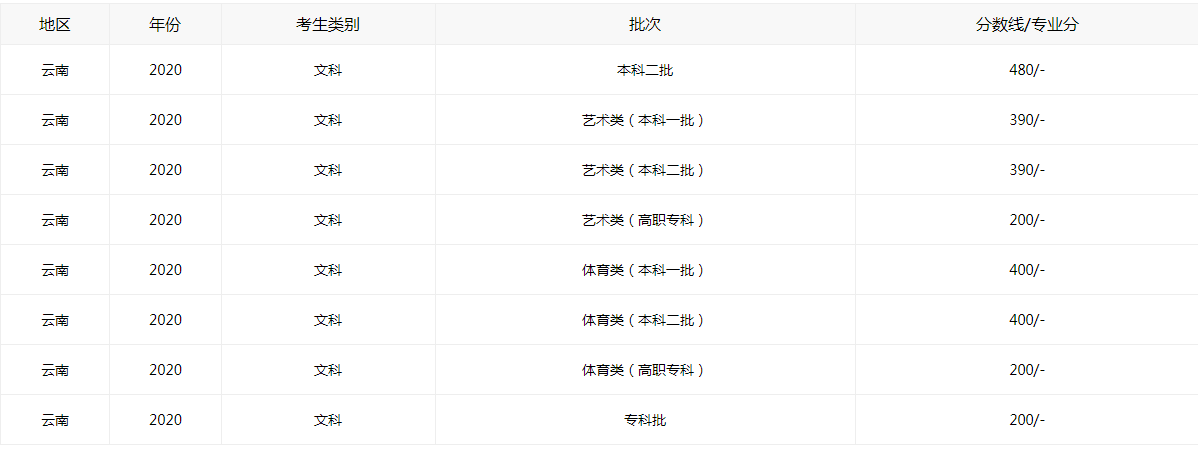Click the 480/- score cell
Viewport: 1198px width, 449px height.
(x=1027, y=70)
